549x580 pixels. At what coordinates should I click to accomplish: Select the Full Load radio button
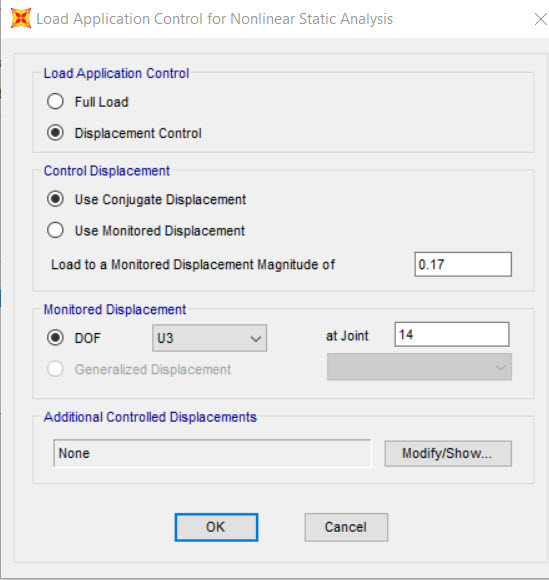55,101
